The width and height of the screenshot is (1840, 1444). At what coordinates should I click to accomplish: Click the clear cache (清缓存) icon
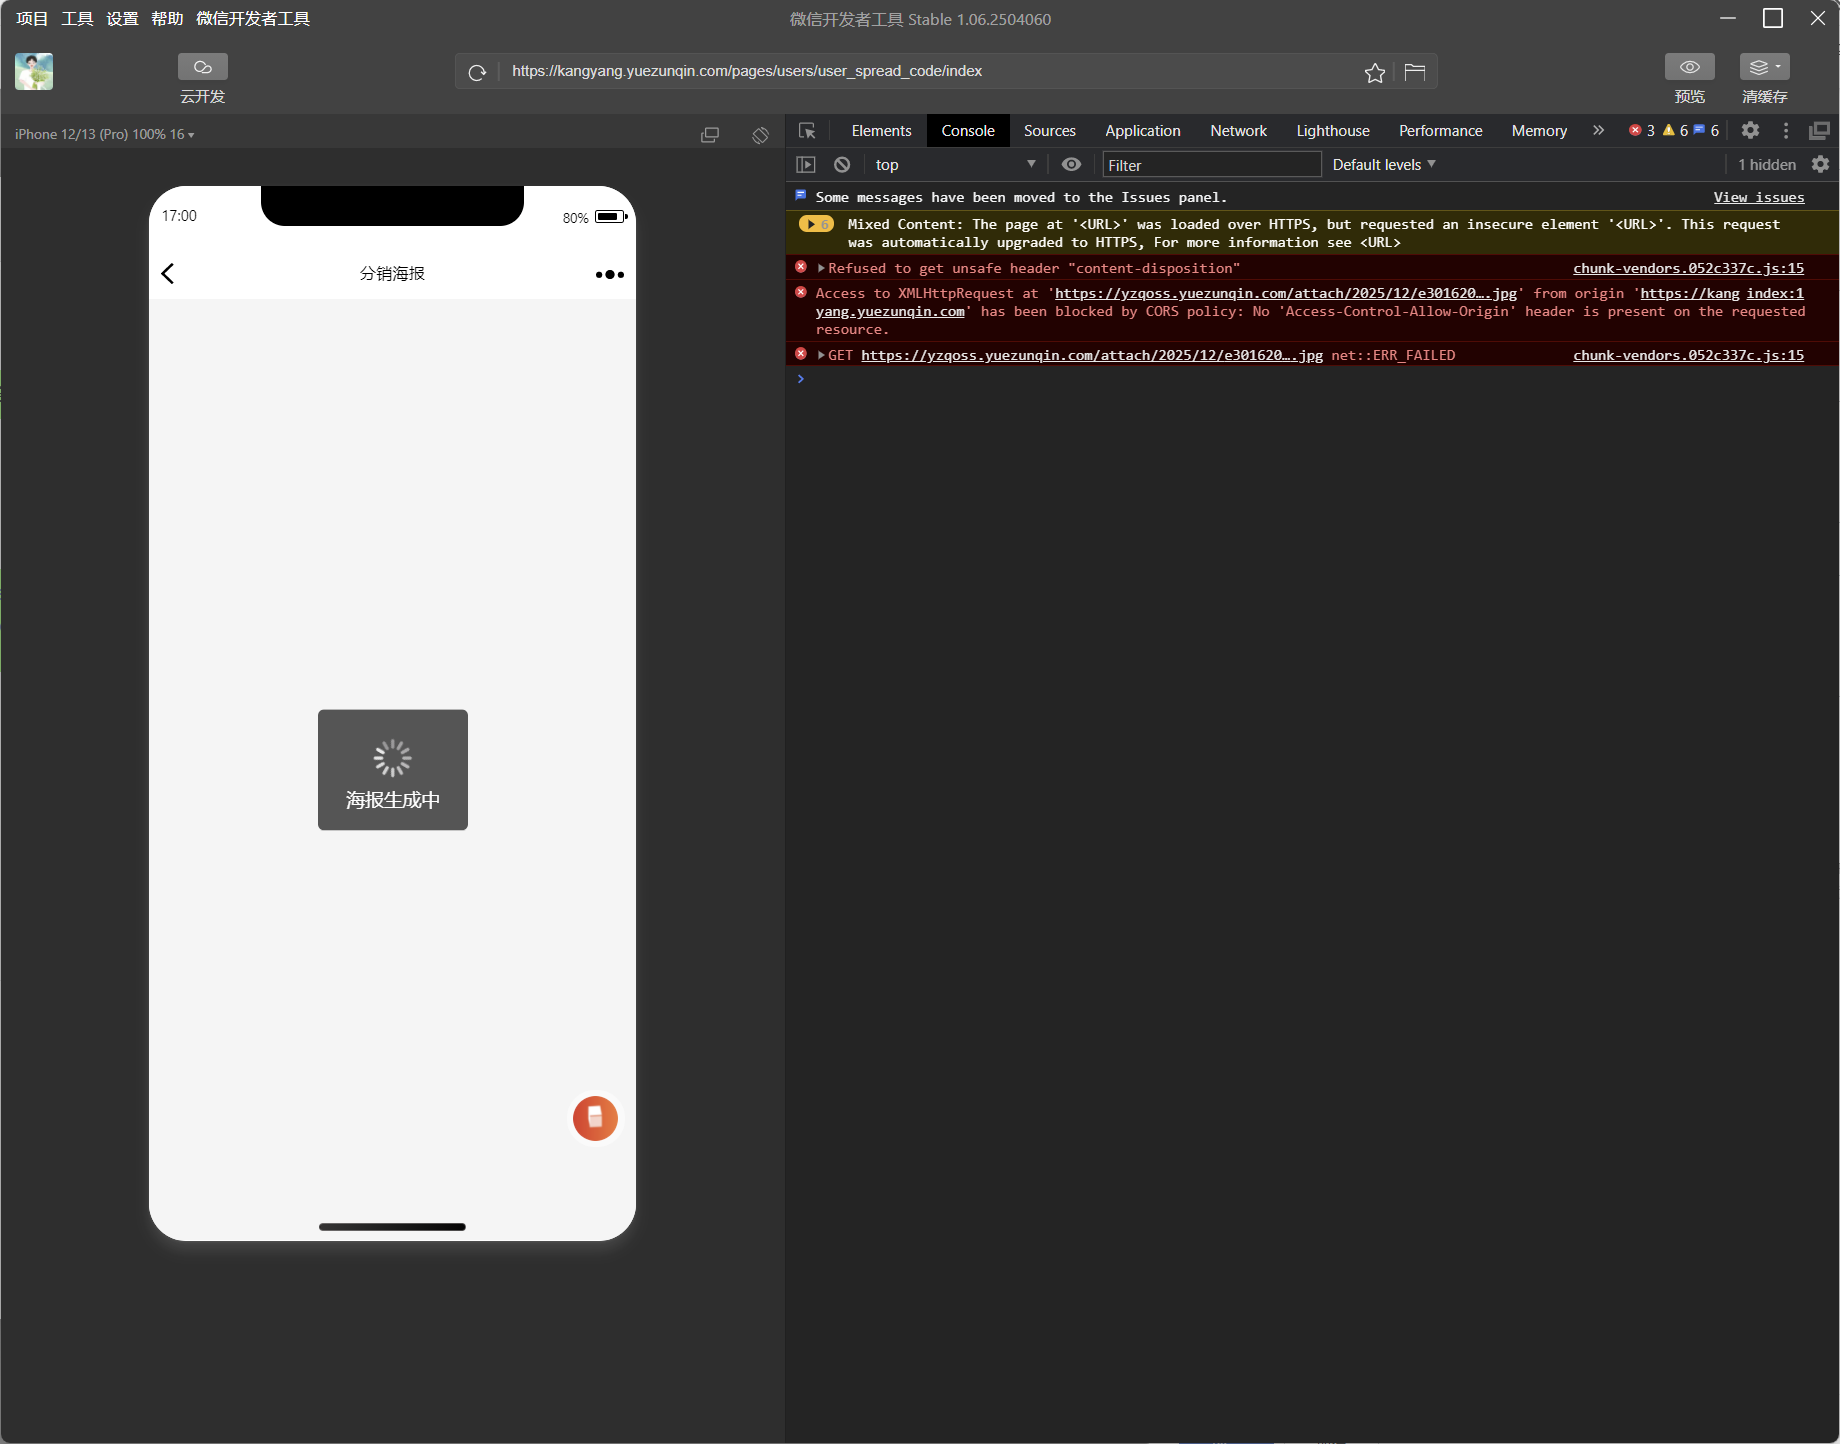coord(1764,67)
